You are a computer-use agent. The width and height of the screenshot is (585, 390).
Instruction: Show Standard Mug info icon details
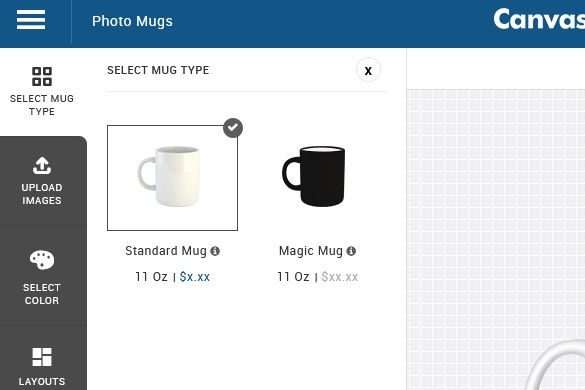(215, 251)
